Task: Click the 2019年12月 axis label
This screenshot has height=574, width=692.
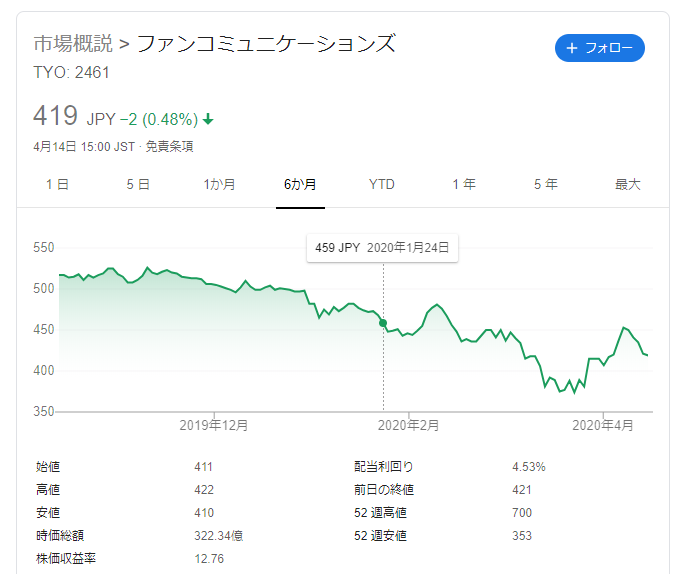Action: 214,425
